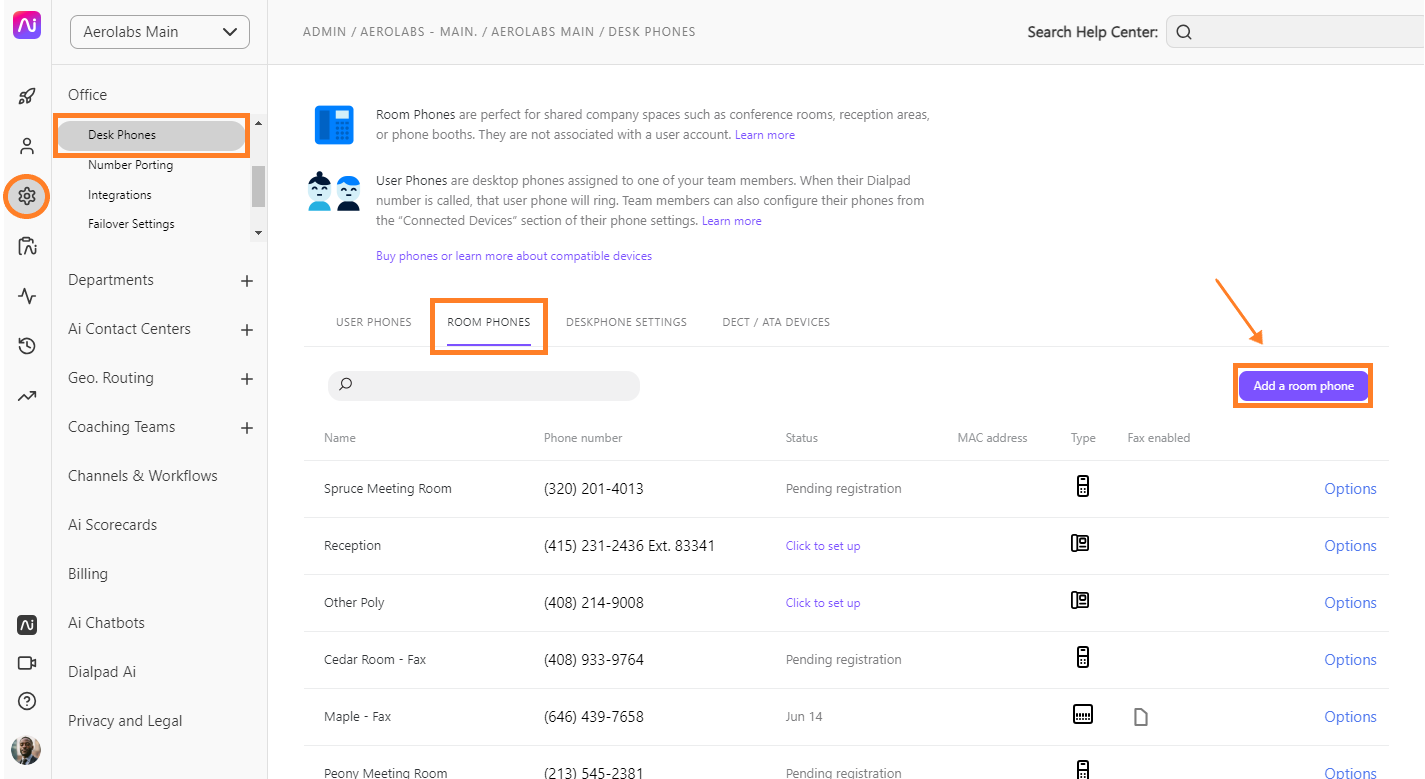Open the activity pulse icon in sidebar
The height and width of the screenshot is (779, 1425).
pos(27,296)
